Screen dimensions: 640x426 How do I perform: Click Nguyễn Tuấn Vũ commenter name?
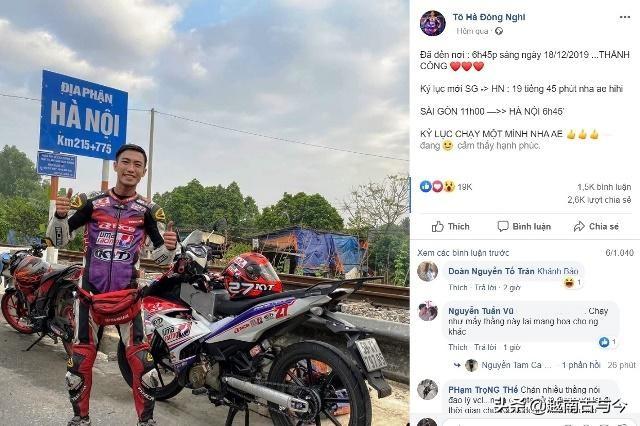[x=480, y=311]
